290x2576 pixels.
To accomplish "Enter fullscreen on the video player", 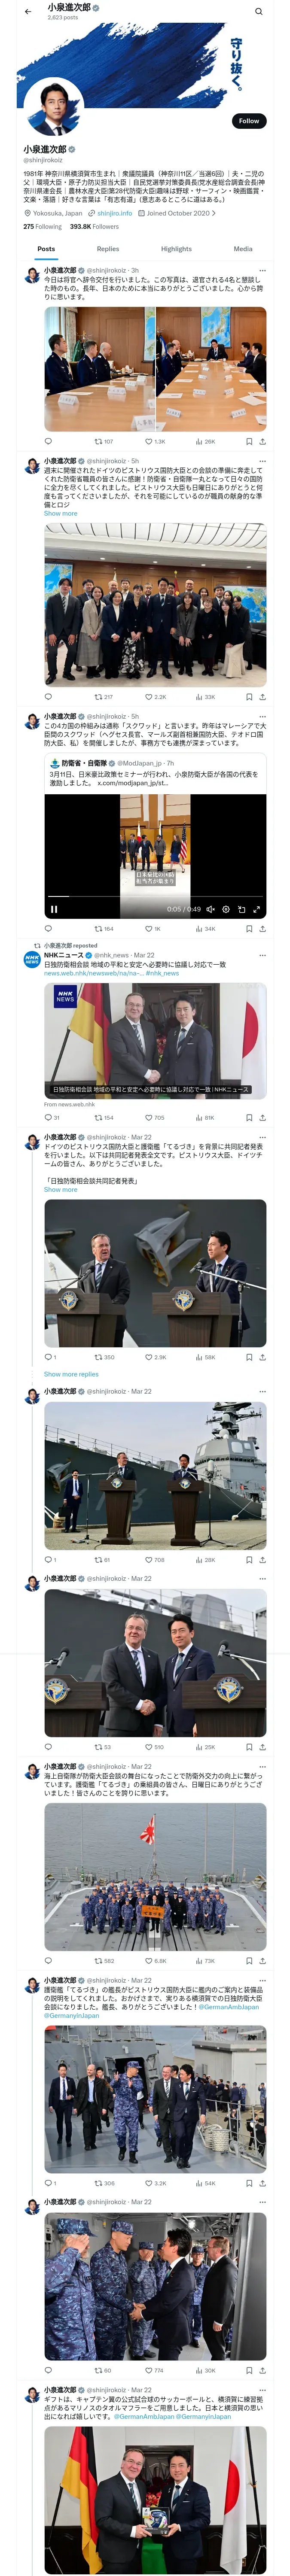I will (x=257, y=909).
